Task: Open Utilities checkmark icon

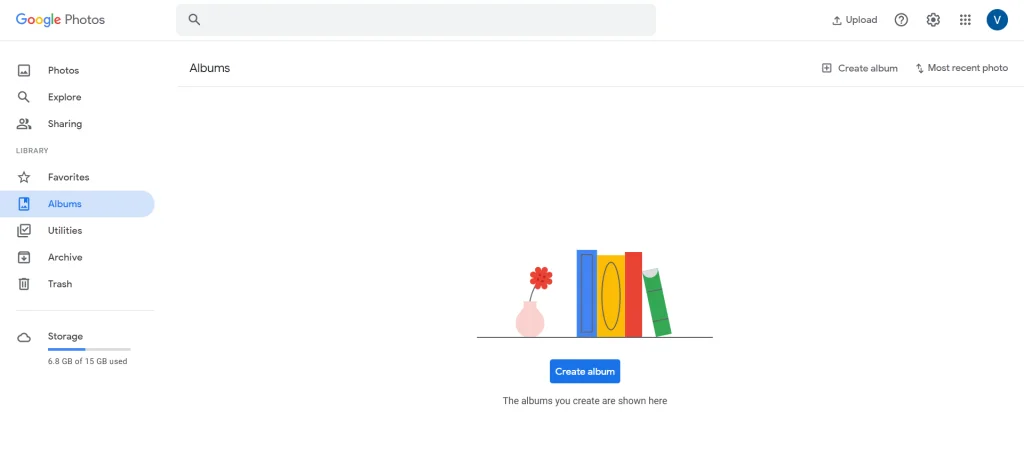Action: pyautogui.click(x=24, y=230)
